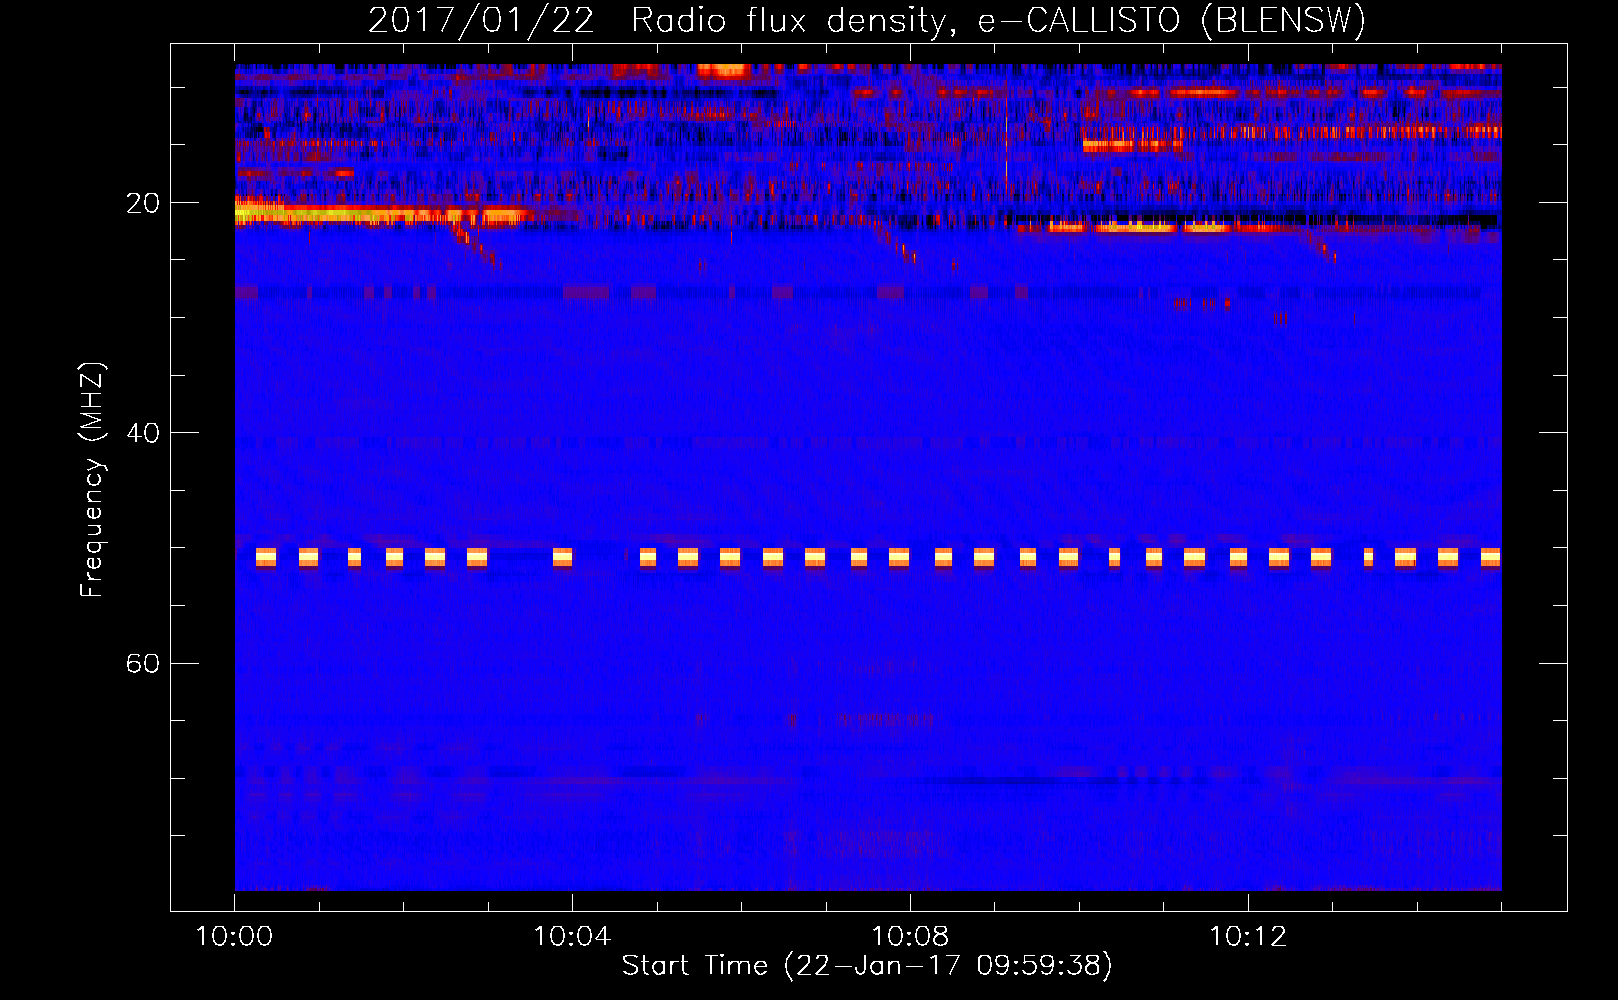The height and width of the screenshot is (1000, 1618).
Task: Click the 10:04 time tick label
Action: pyautogui.click(x=572, y=937)
